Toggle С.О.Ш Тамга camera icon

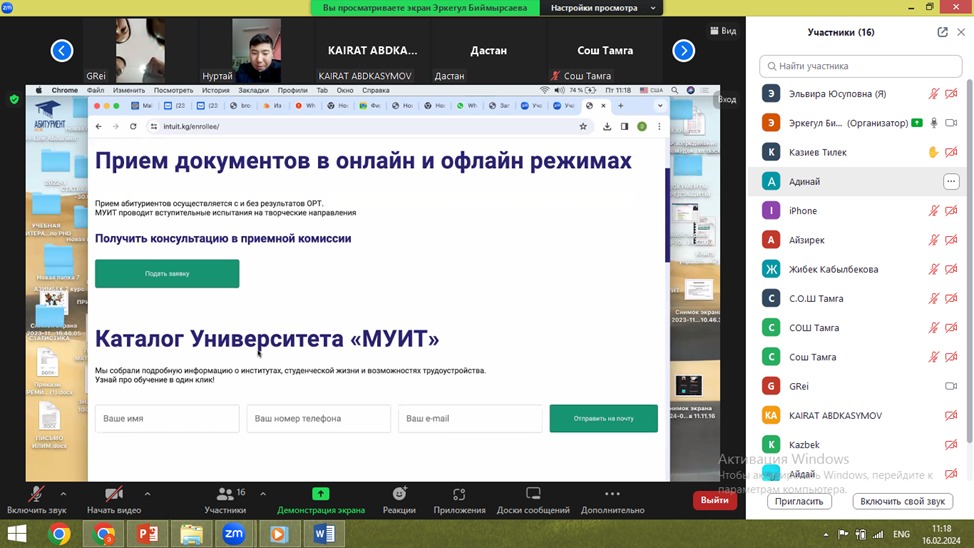(951, 298)
